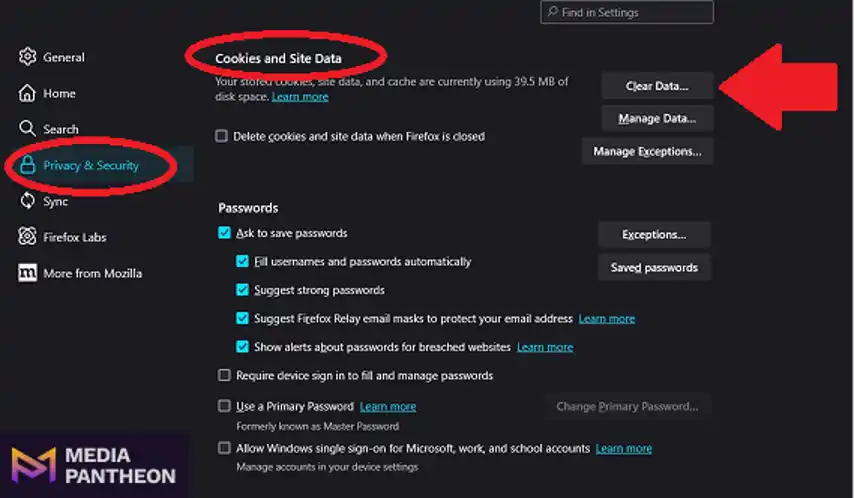Enable Require device sign in checkbox
Image resolution: width=854 pixels, height=498 pixels.
click(224, 375)
